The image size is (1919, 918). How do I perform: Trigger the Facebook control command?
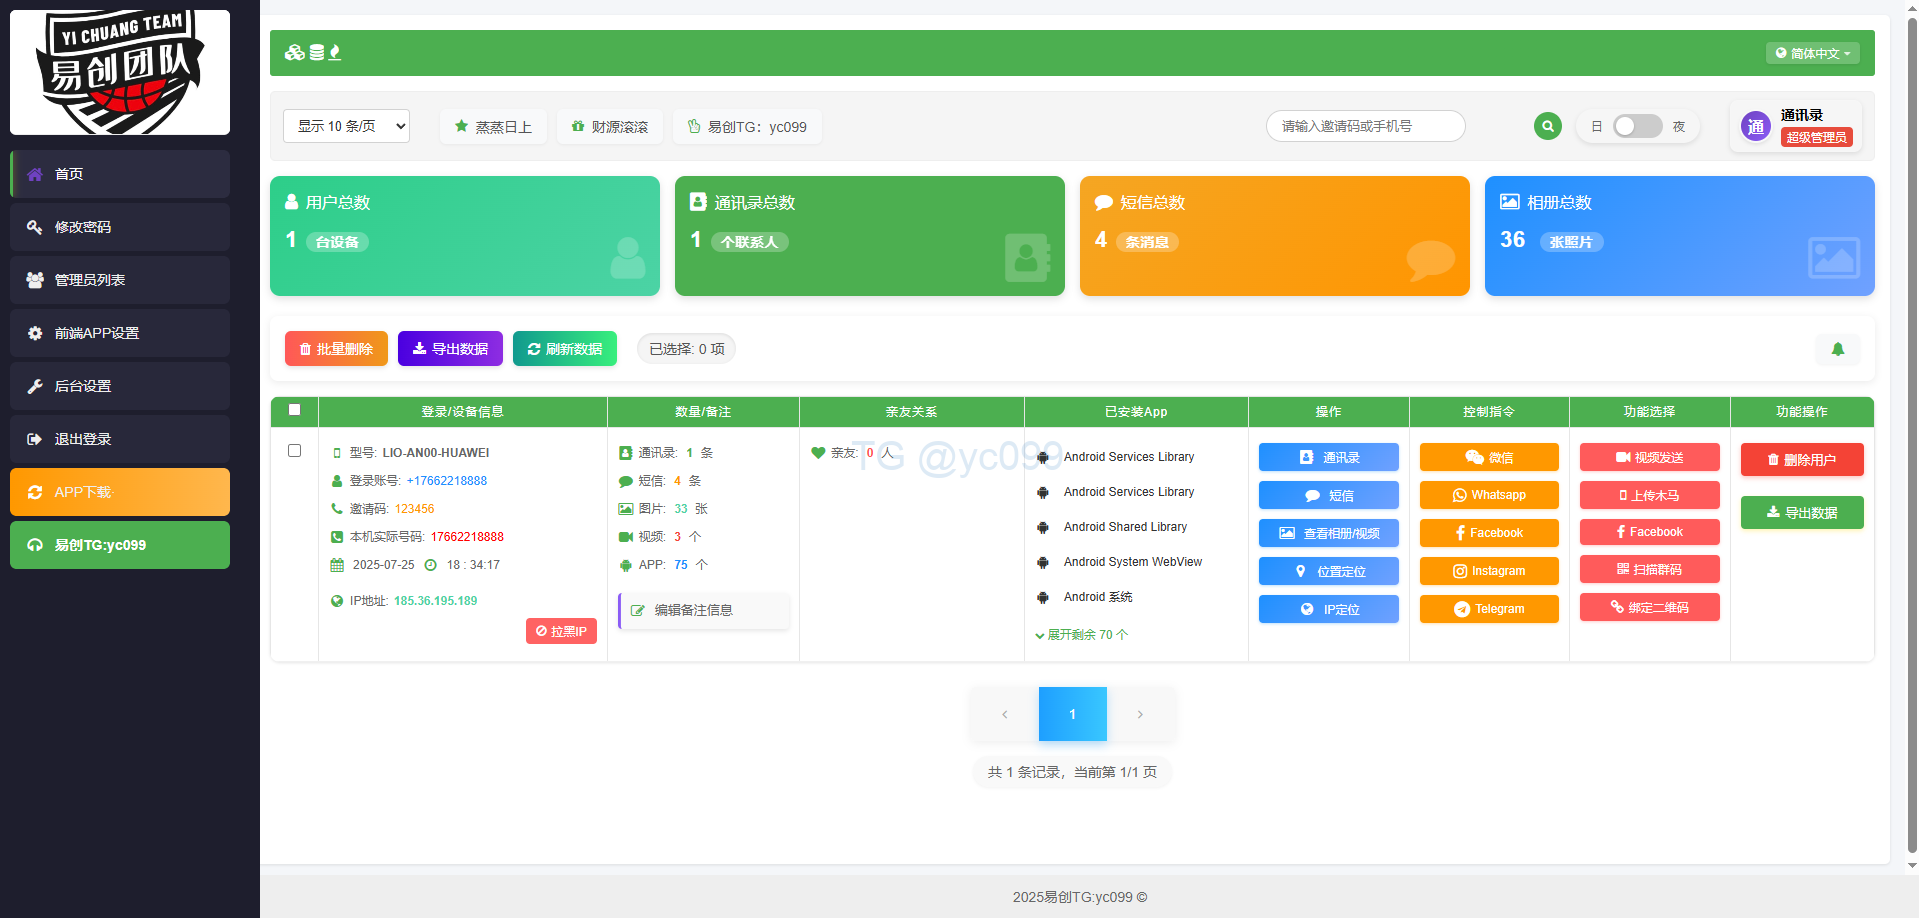pos(1488,533)
